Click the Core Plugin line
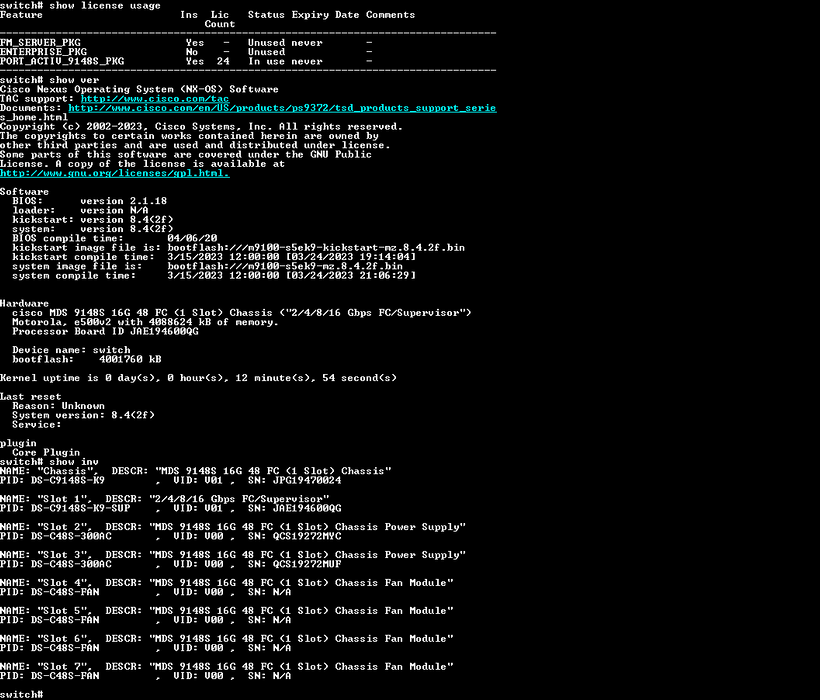Viewport: 820px width, 700px height. 46,452
